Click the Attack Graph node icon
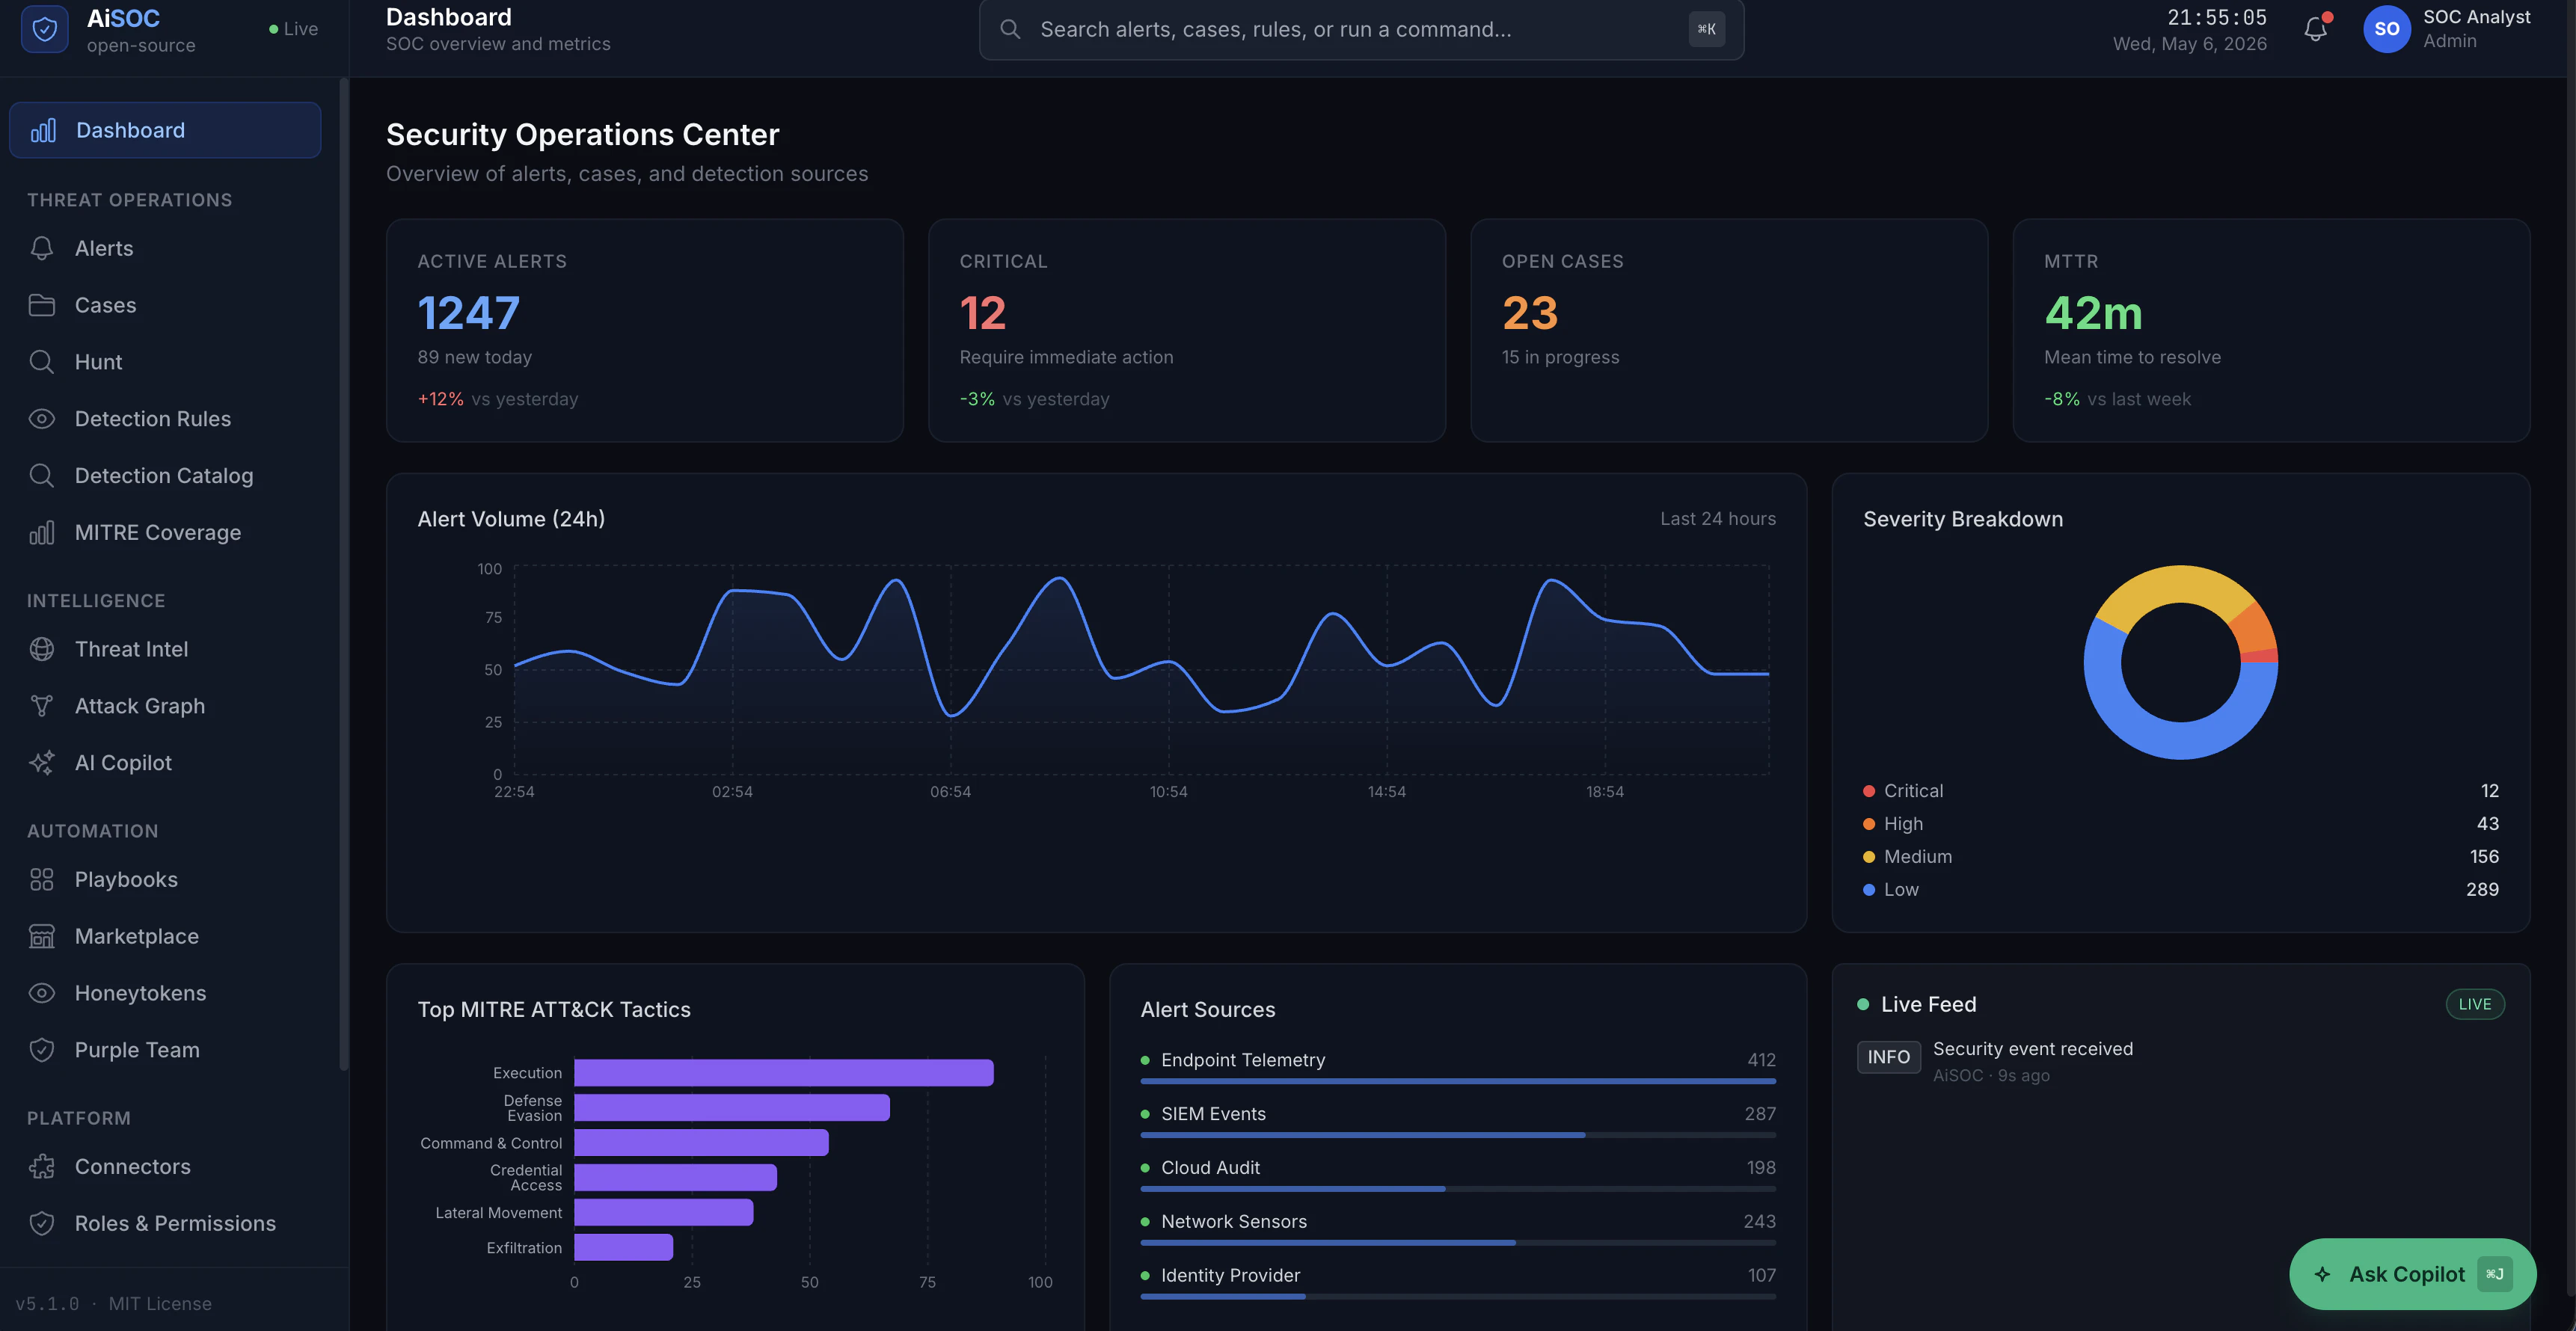Viewport: 2576px width, 1331px height. pos(42,706)
